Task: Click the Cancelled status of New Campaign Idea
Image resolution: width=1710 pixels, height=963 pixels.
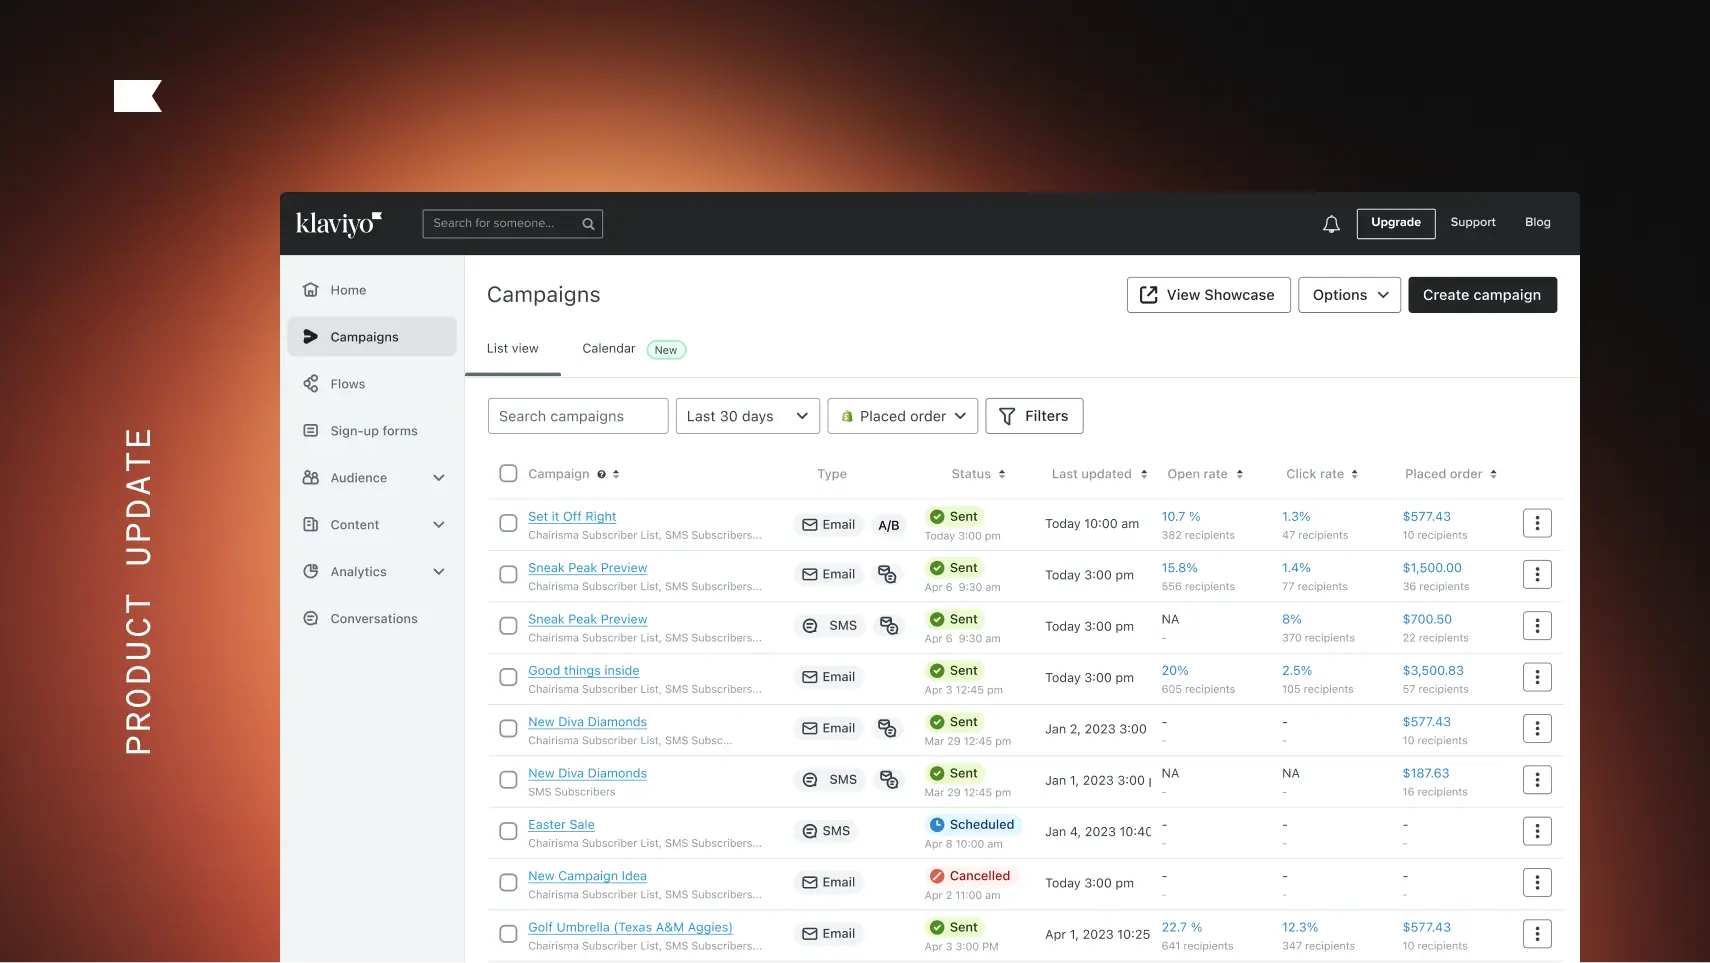Action: [970, 876]
